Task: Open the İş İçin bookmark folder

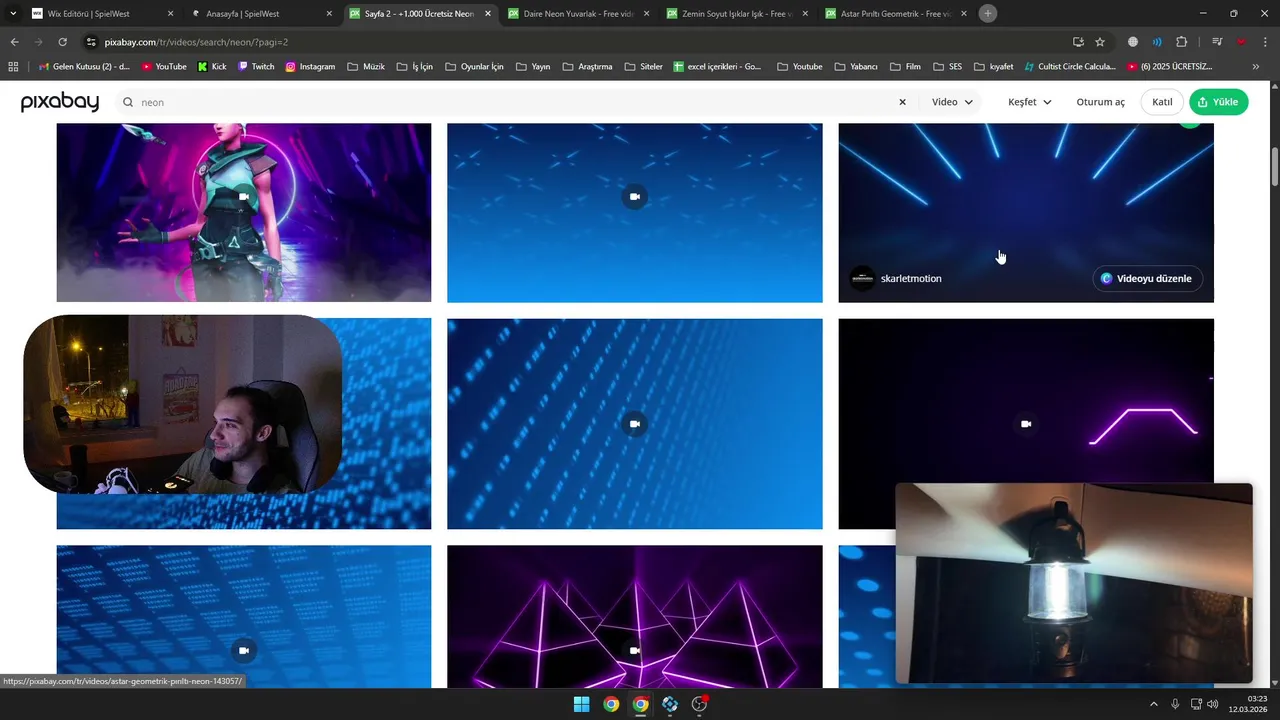Action: click(415, 66)
